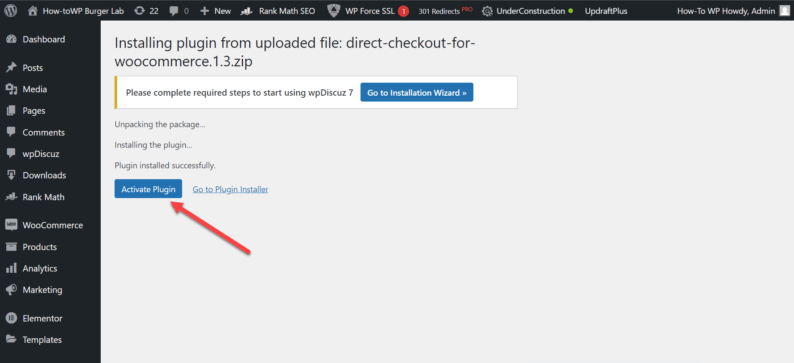Click the WordPress logo icon
Screen dimensions: 794x363
coord(11,11)
